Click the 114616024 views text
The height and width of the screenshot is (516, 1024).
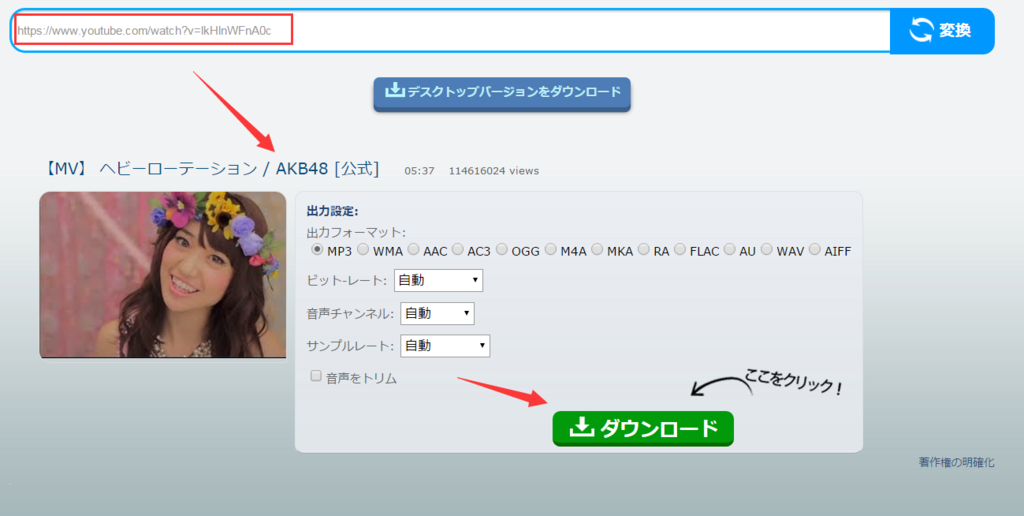click(x=494, y=171)
